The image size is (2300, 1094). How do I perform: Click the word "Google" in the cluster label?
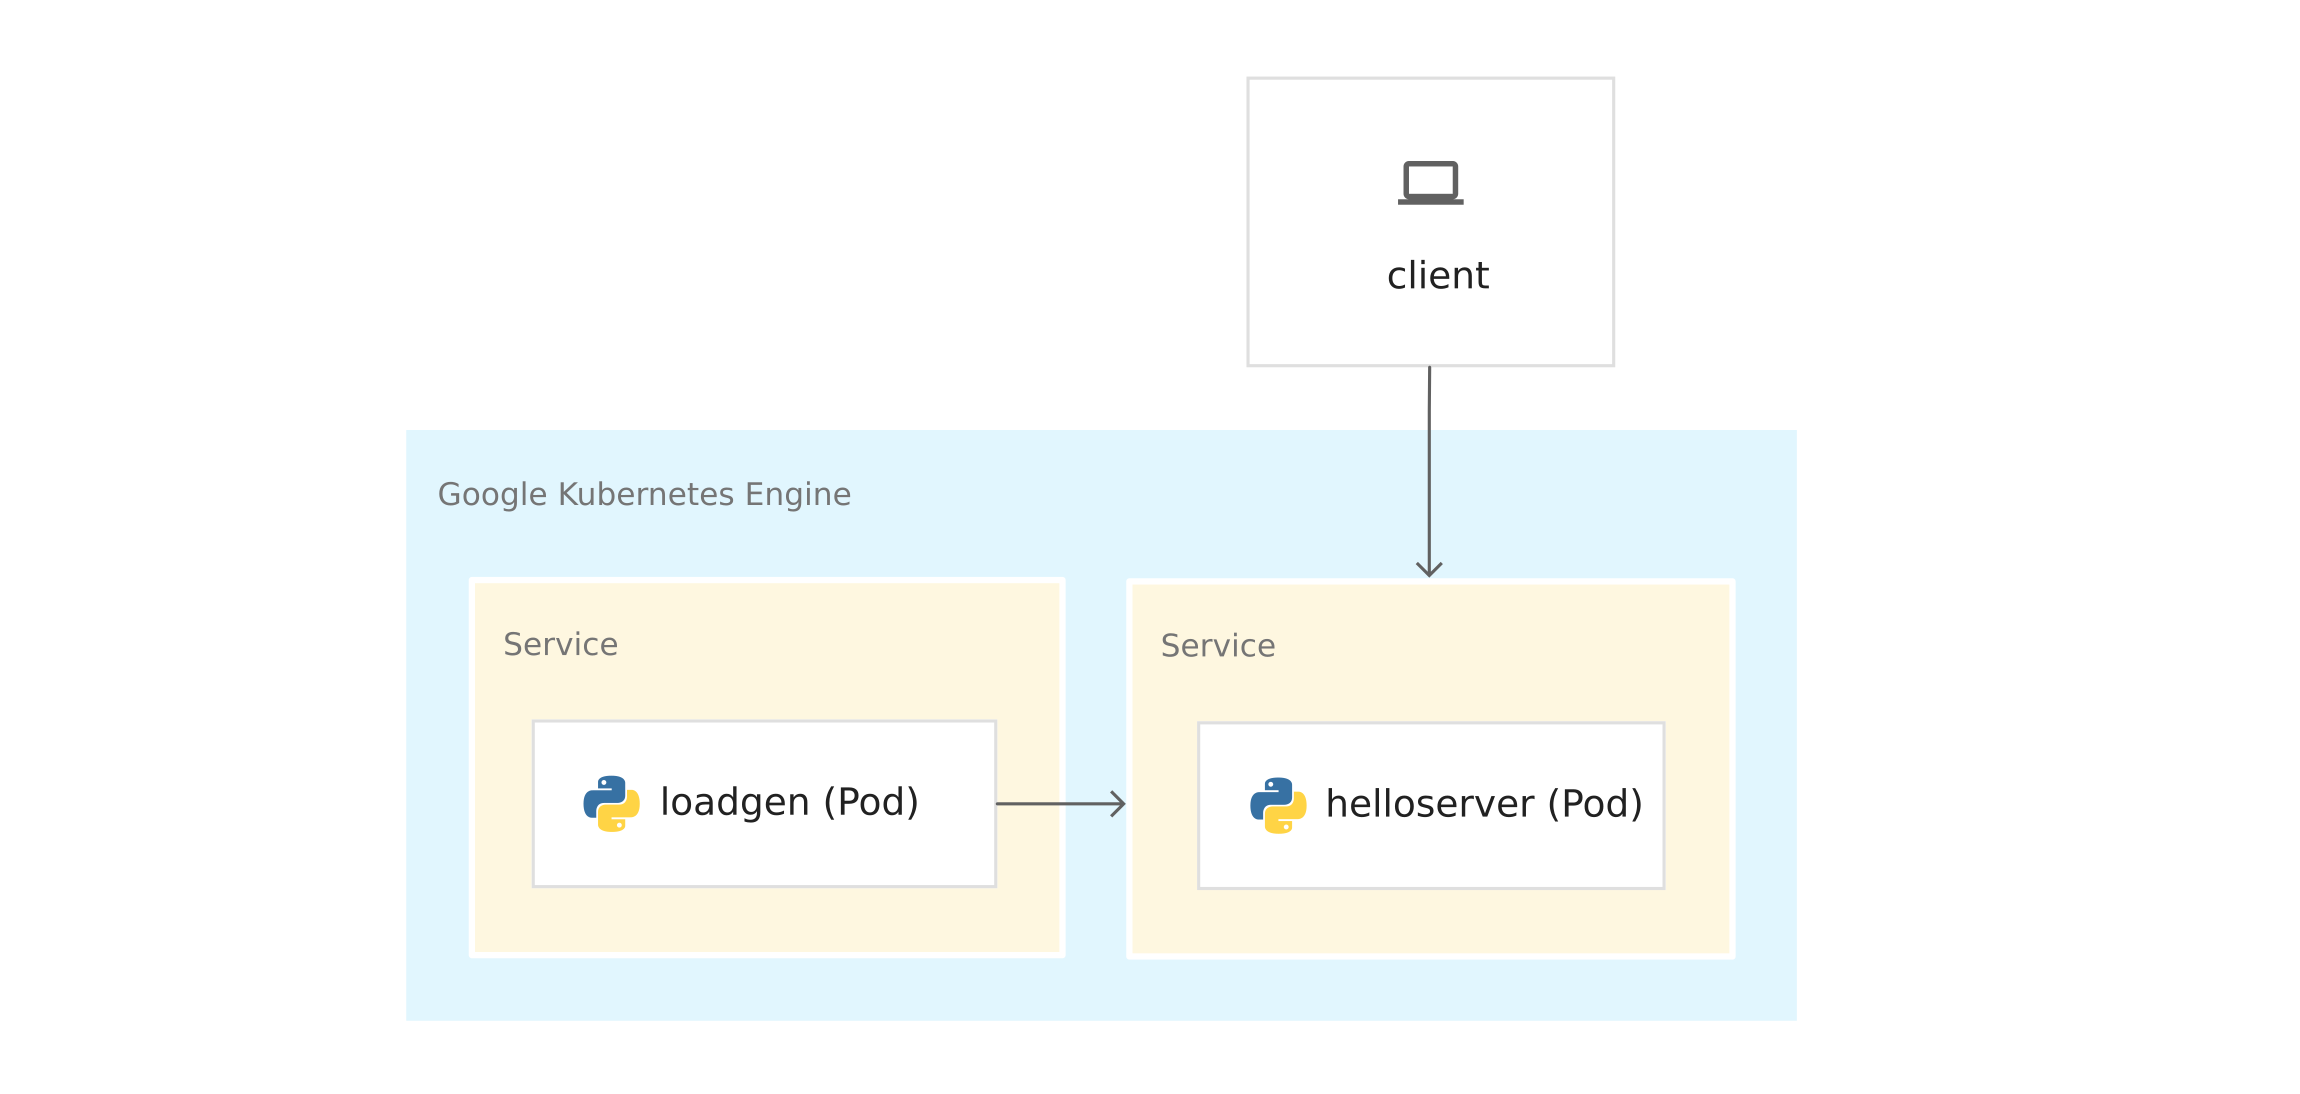492,494
